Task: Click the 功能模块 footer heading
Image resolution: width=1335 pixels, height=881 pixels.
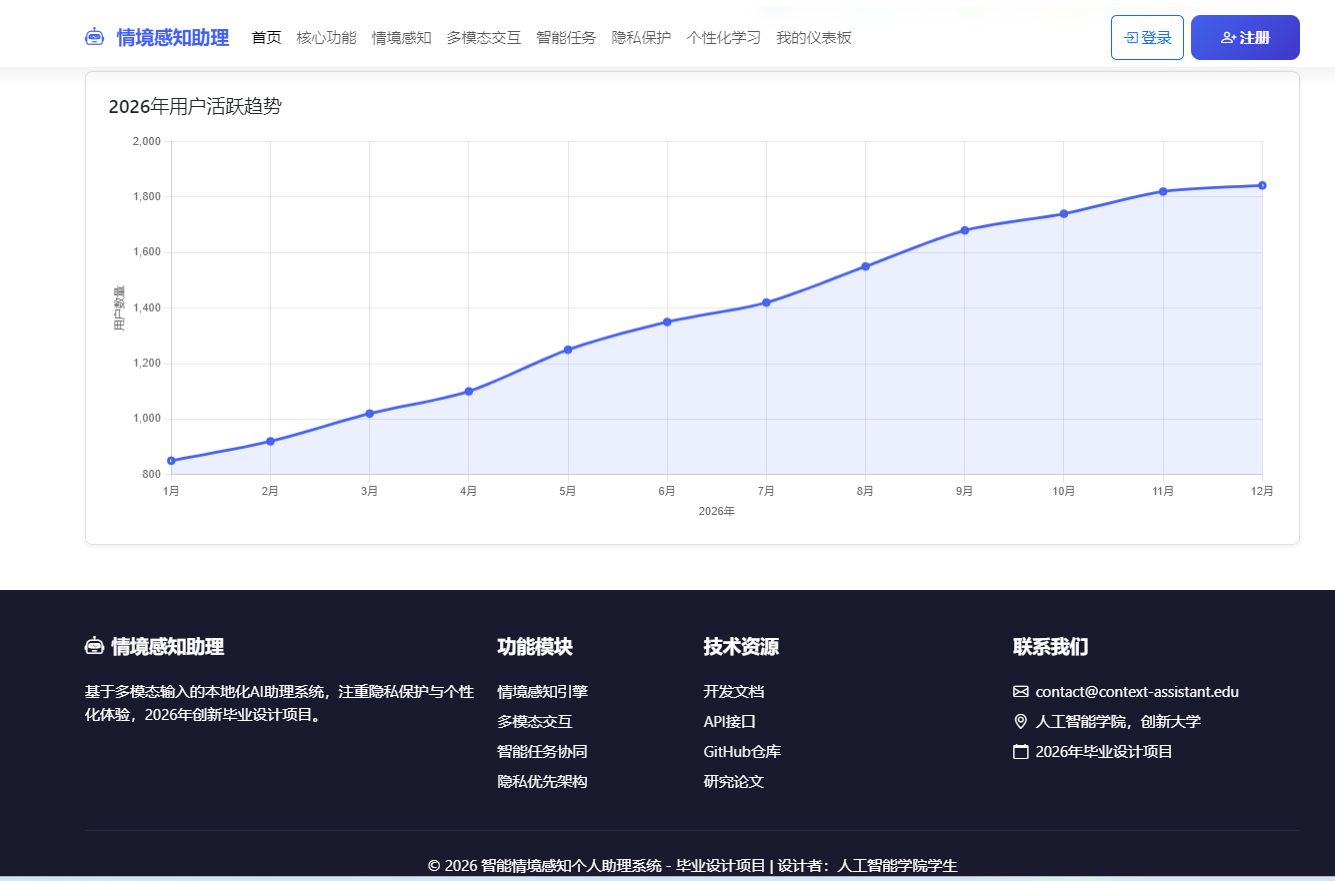Action: pos(535,646)
